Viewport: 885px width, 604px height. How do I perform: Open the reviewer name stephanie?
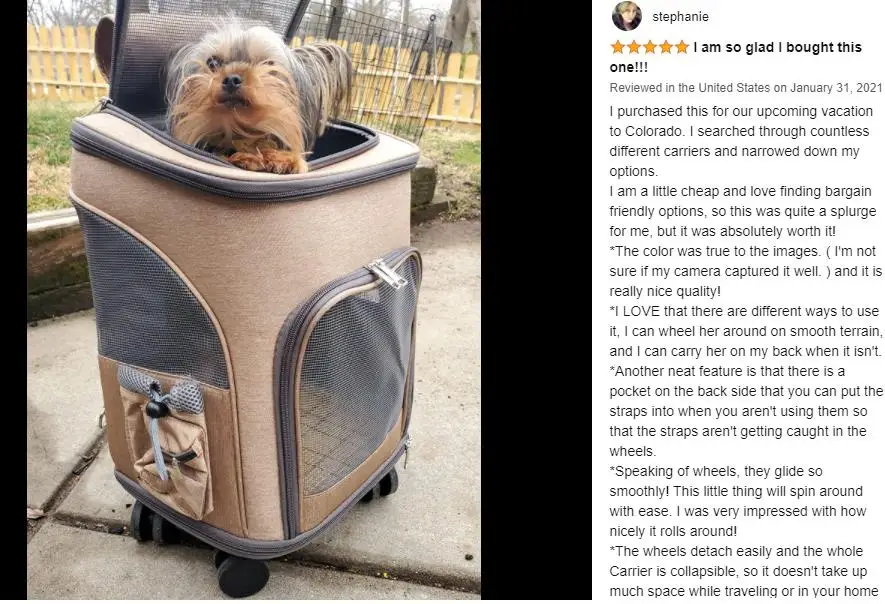[x=680, y=16]
